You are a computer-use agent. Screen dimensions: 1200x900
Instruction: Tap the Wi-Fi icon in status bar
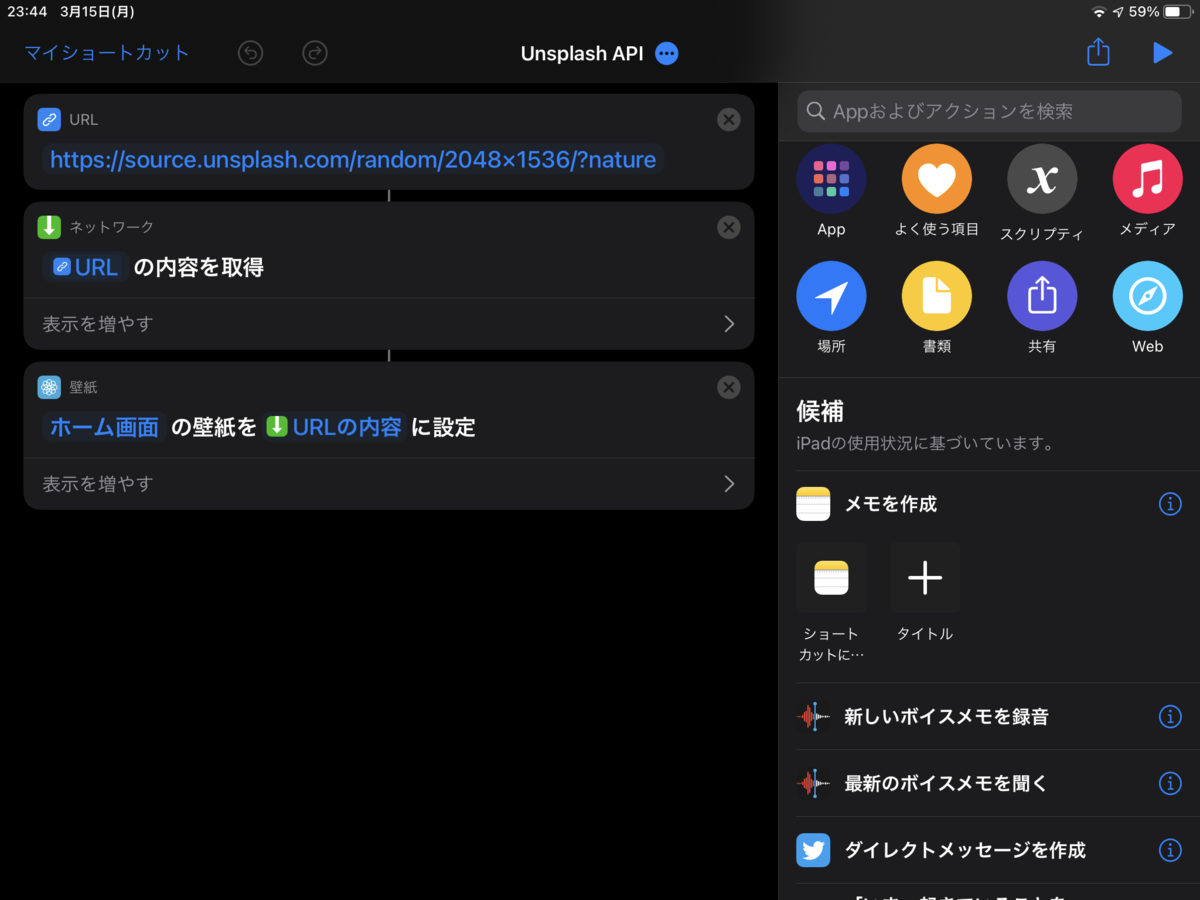1099,12
